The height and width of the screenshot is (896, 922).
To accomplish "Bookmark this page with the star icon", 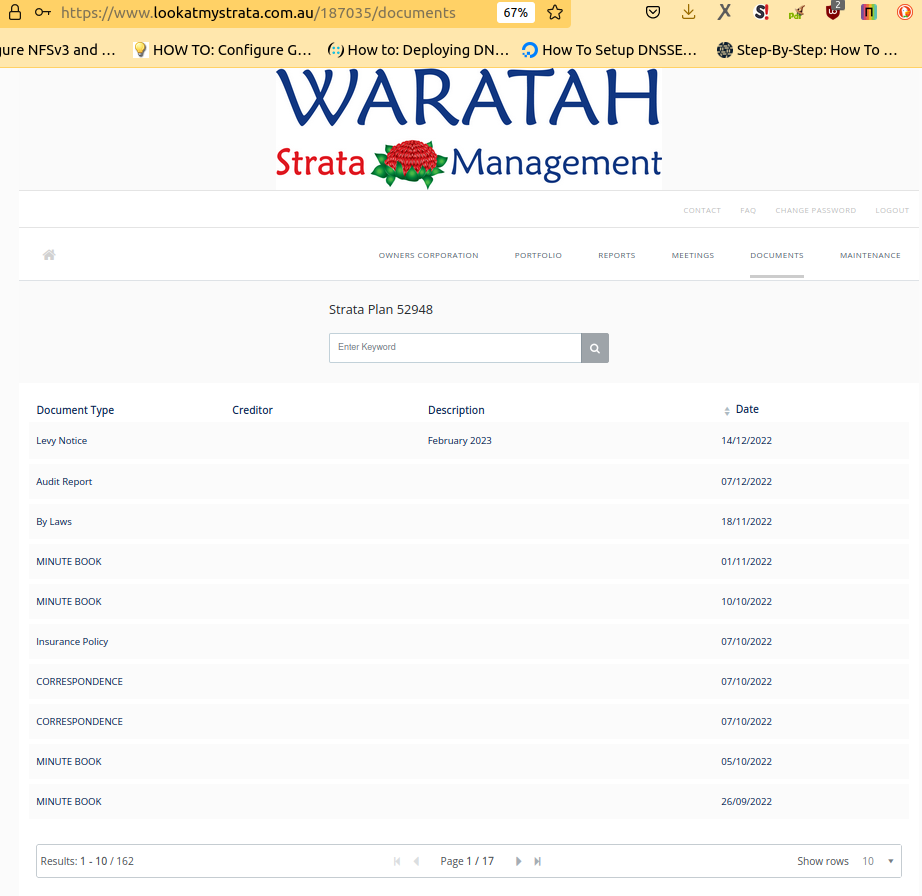I will tap(554, 12).
